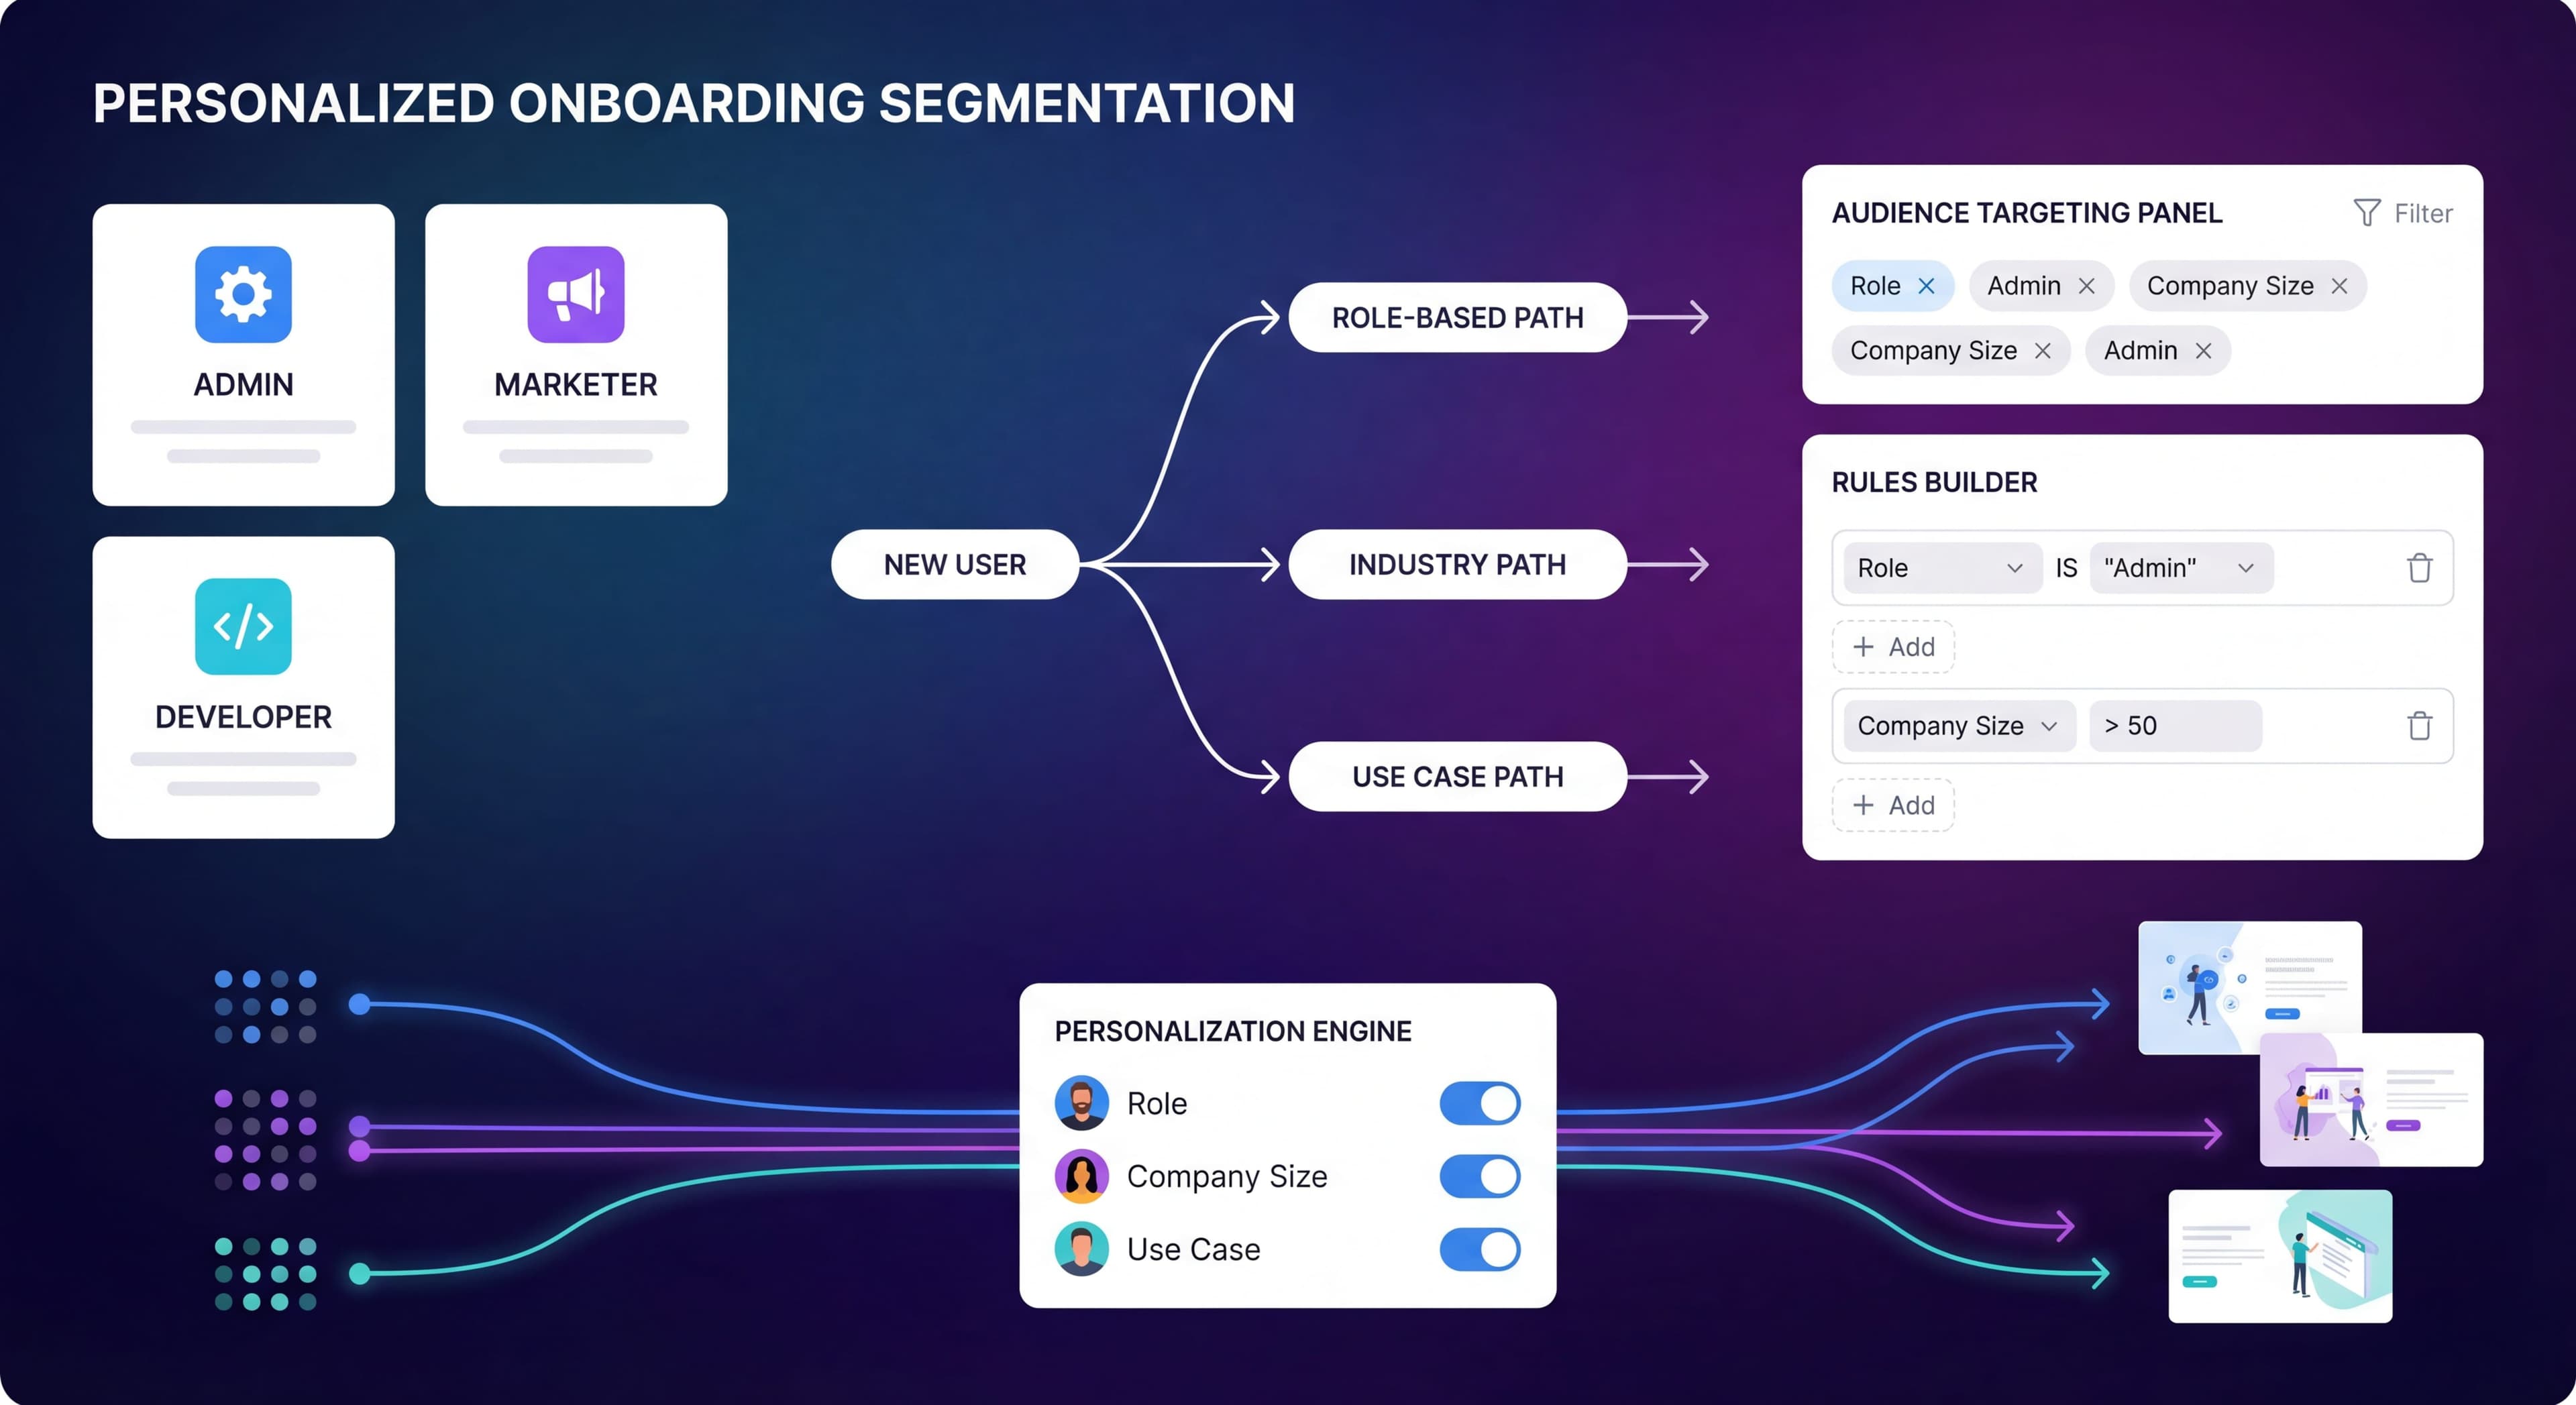Click the Role-Based Path node

coord(1457,317)
